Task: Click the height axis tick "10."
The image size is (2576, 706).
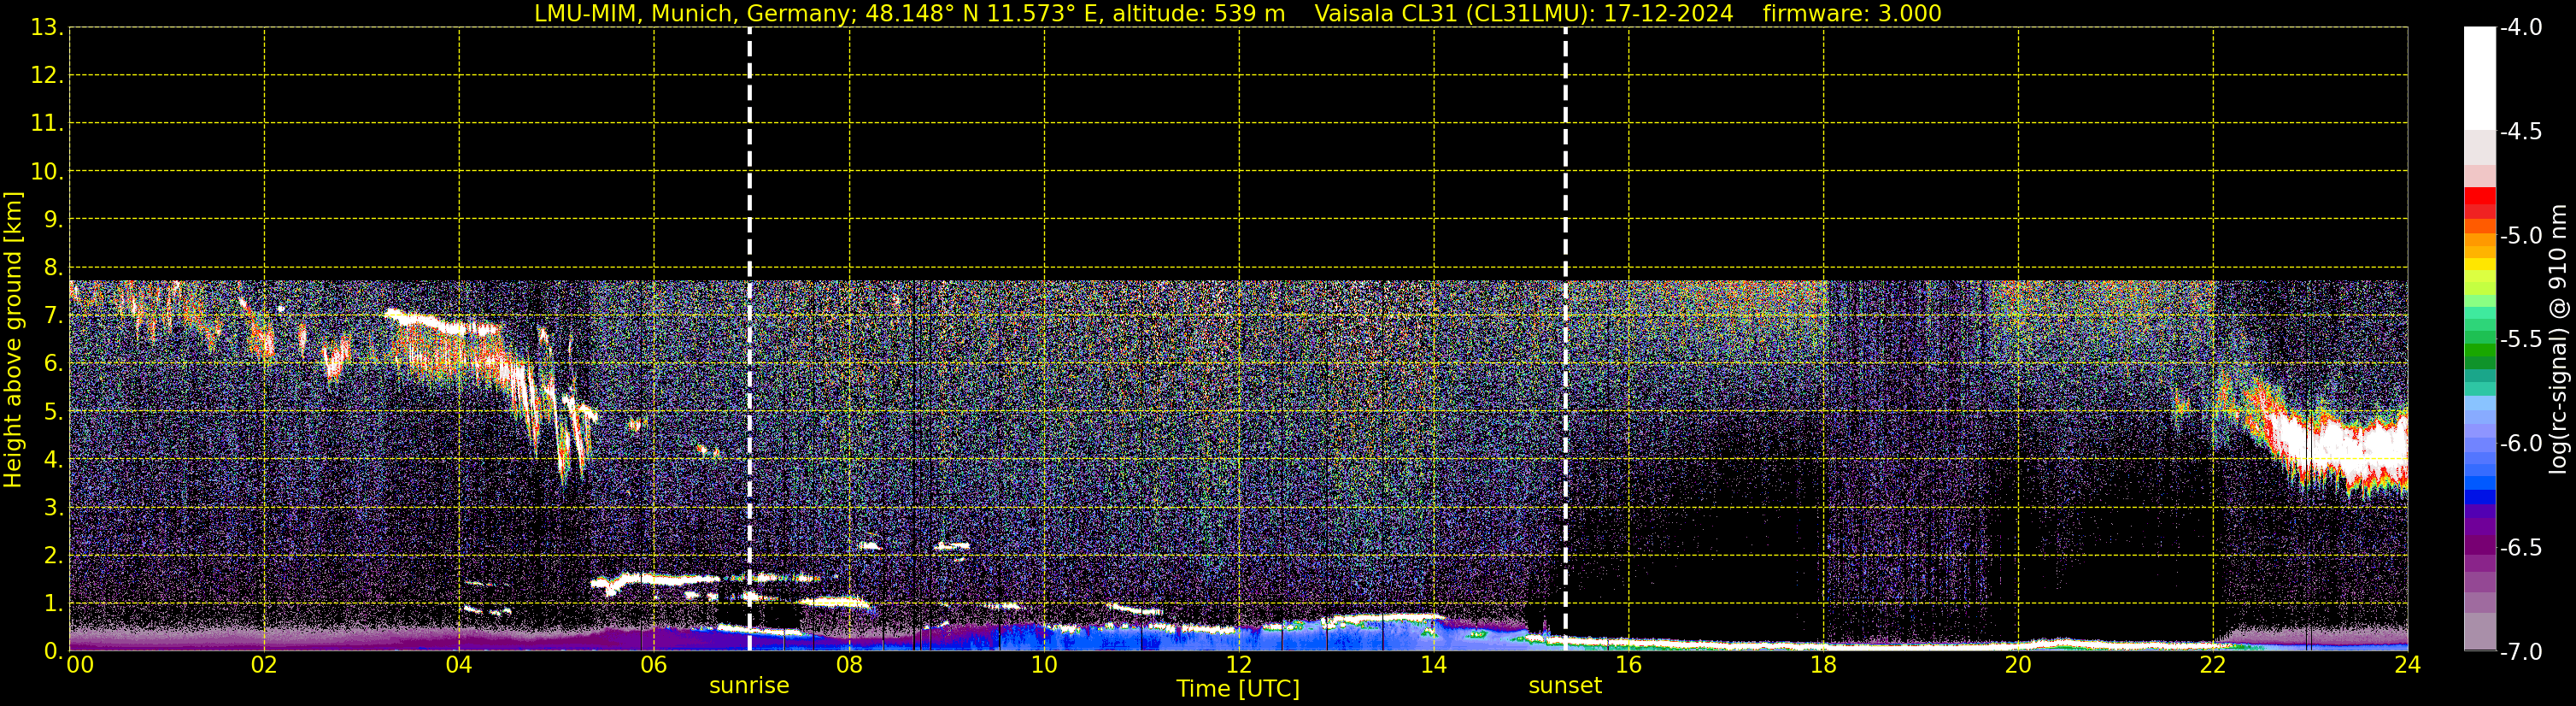Action: pos(45,171)
